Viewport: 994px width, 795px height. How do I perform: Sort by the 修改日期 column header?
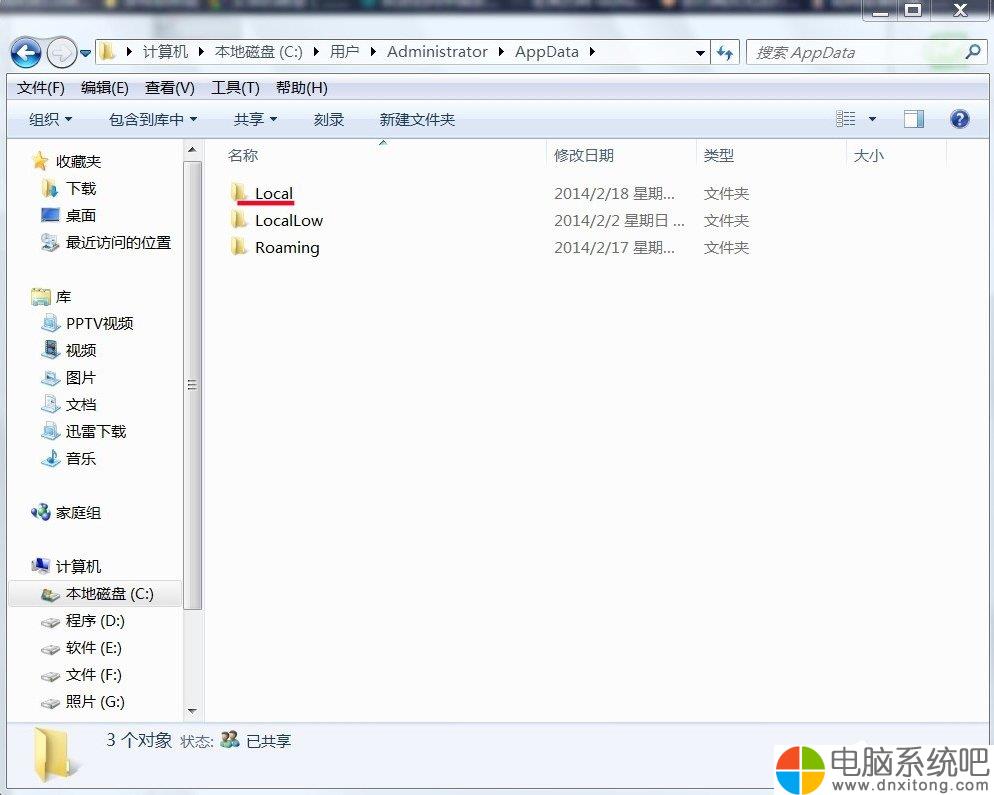click(x=584, y=155)
